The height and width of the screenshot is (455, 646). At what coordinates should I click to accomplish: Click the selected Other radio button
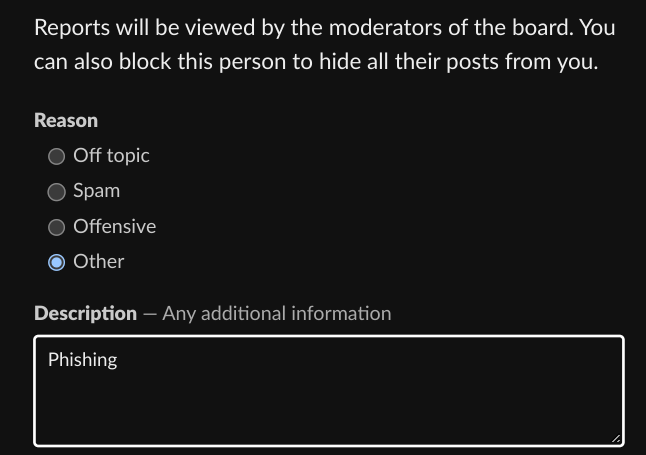click(57, 262)
